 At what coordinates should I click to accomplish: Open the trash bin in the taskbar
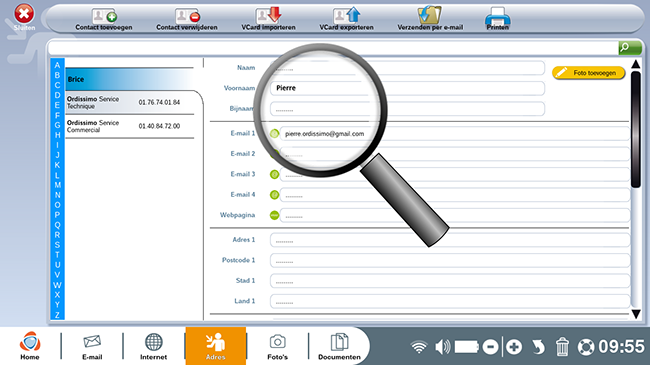click(562, 346)
